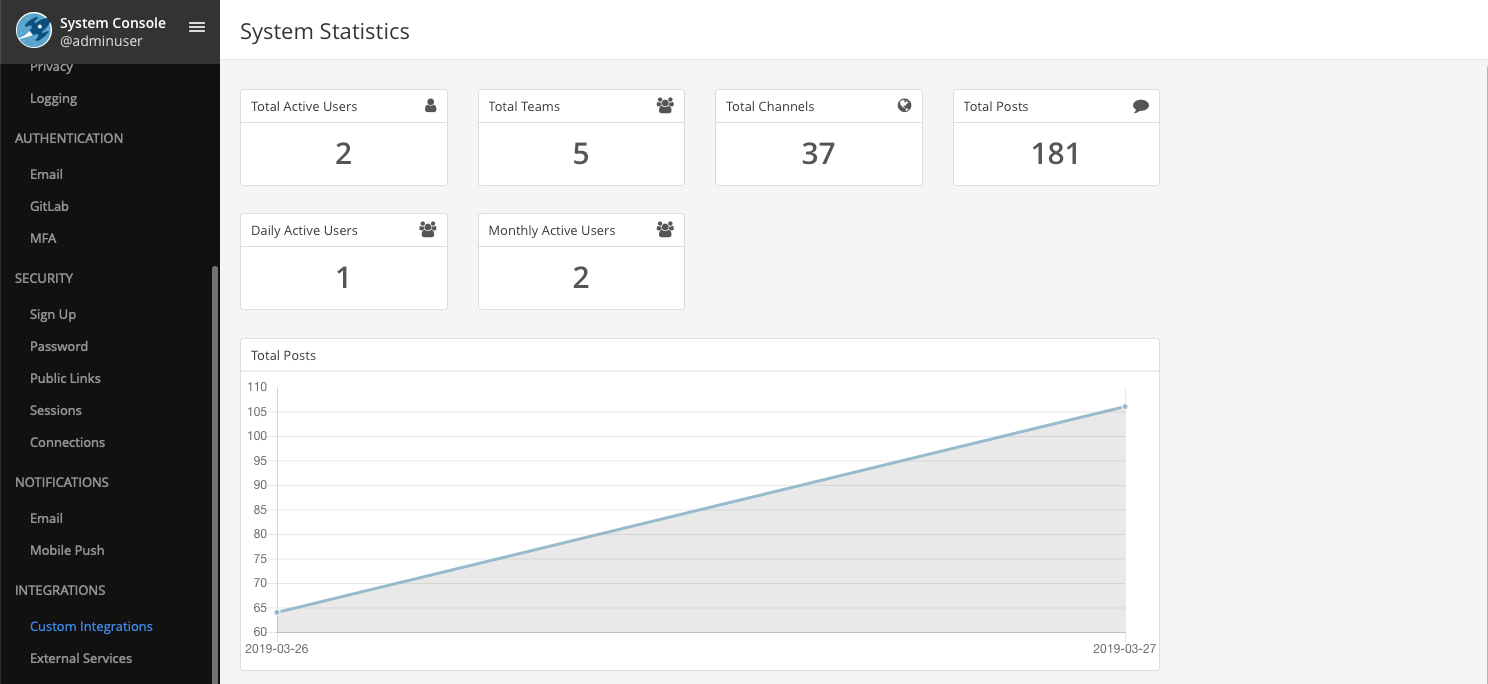Open the Logging settings page
This screenshot has width=1488, height=684.
coord(53,98)
